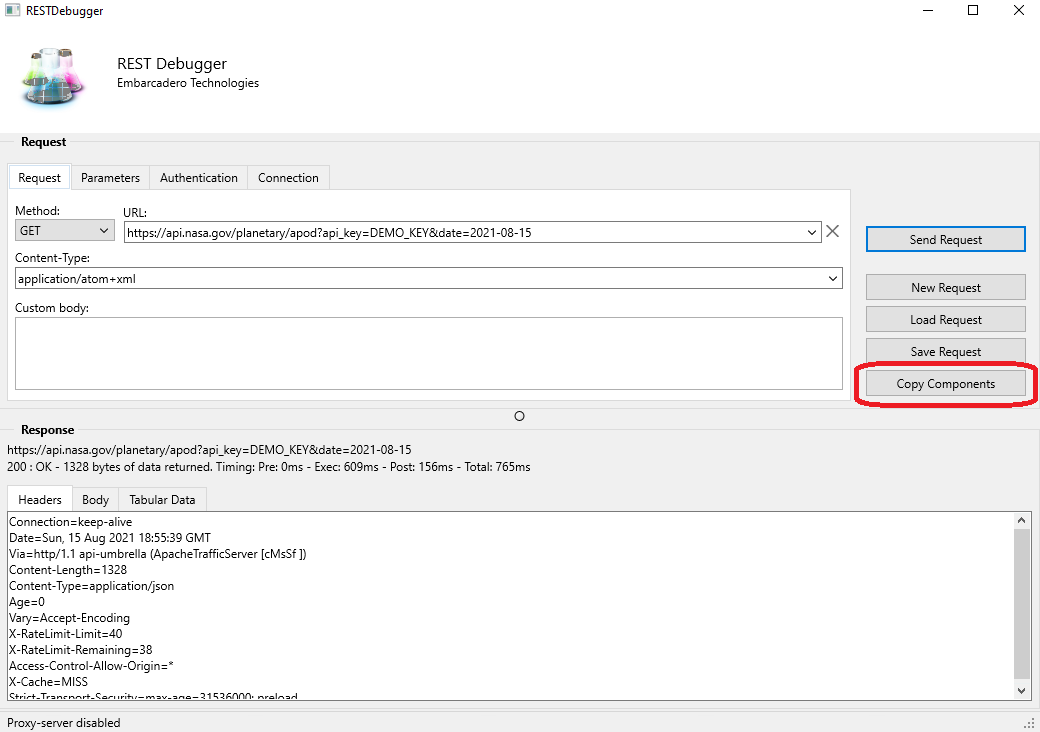The image size is (1040, 732).
Task: Click the Load Request button
Action: (x=944, y=319)
